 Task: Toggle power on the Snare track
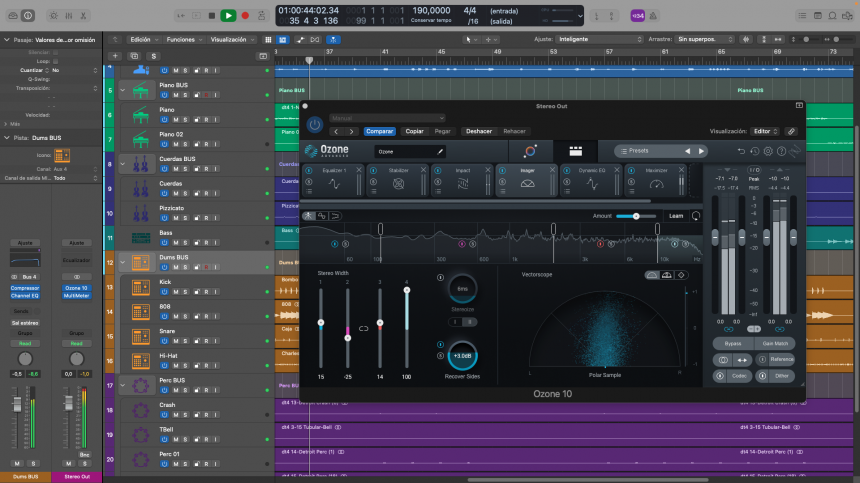point(164,341)
